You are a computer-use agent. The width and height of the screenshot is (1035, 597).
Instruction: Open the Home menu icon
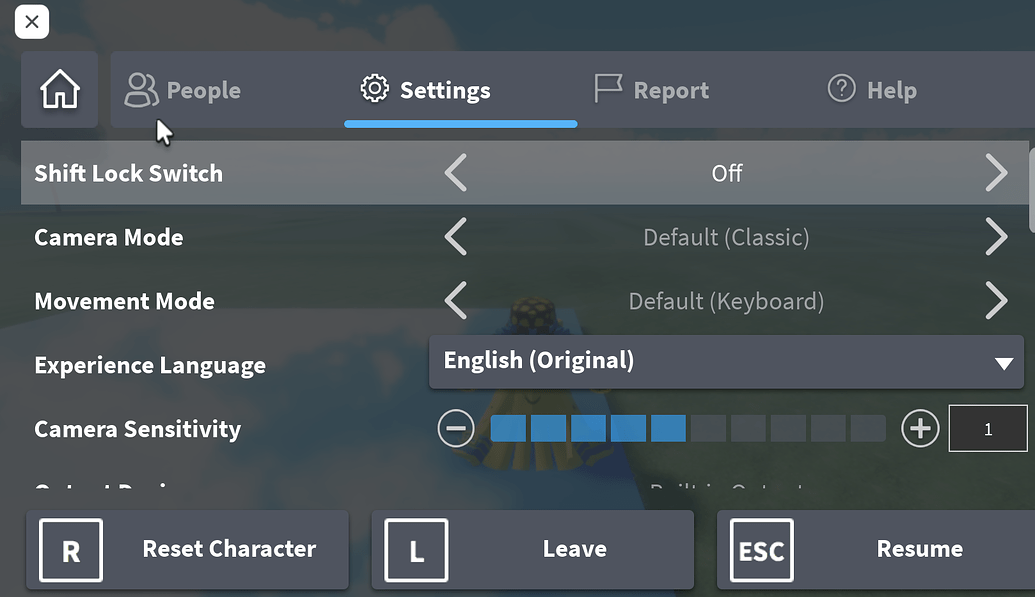click(x=59, y=90)
